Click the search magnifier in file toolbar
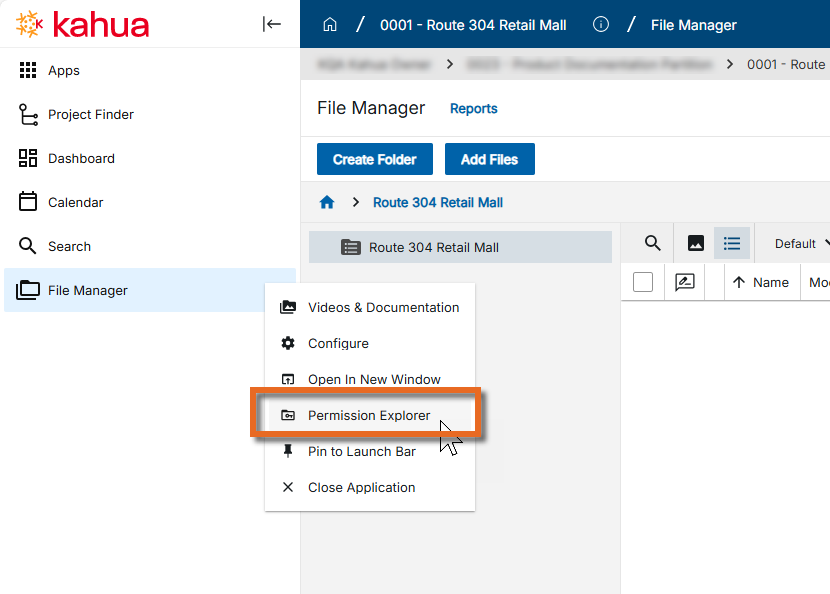The width and height of the screenshot is (830, 594). 652,243
